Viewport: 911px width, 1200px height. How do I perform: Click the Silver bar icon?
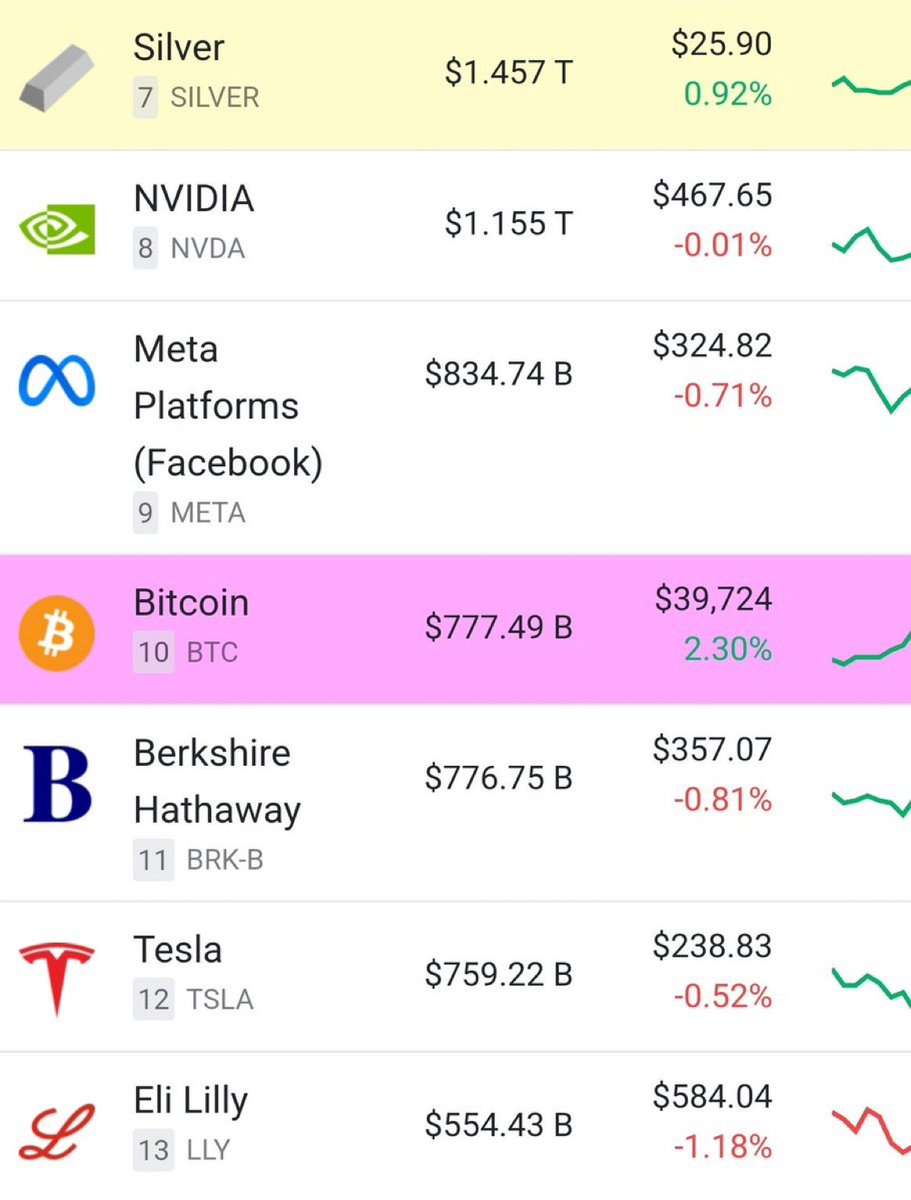[57, 77]
